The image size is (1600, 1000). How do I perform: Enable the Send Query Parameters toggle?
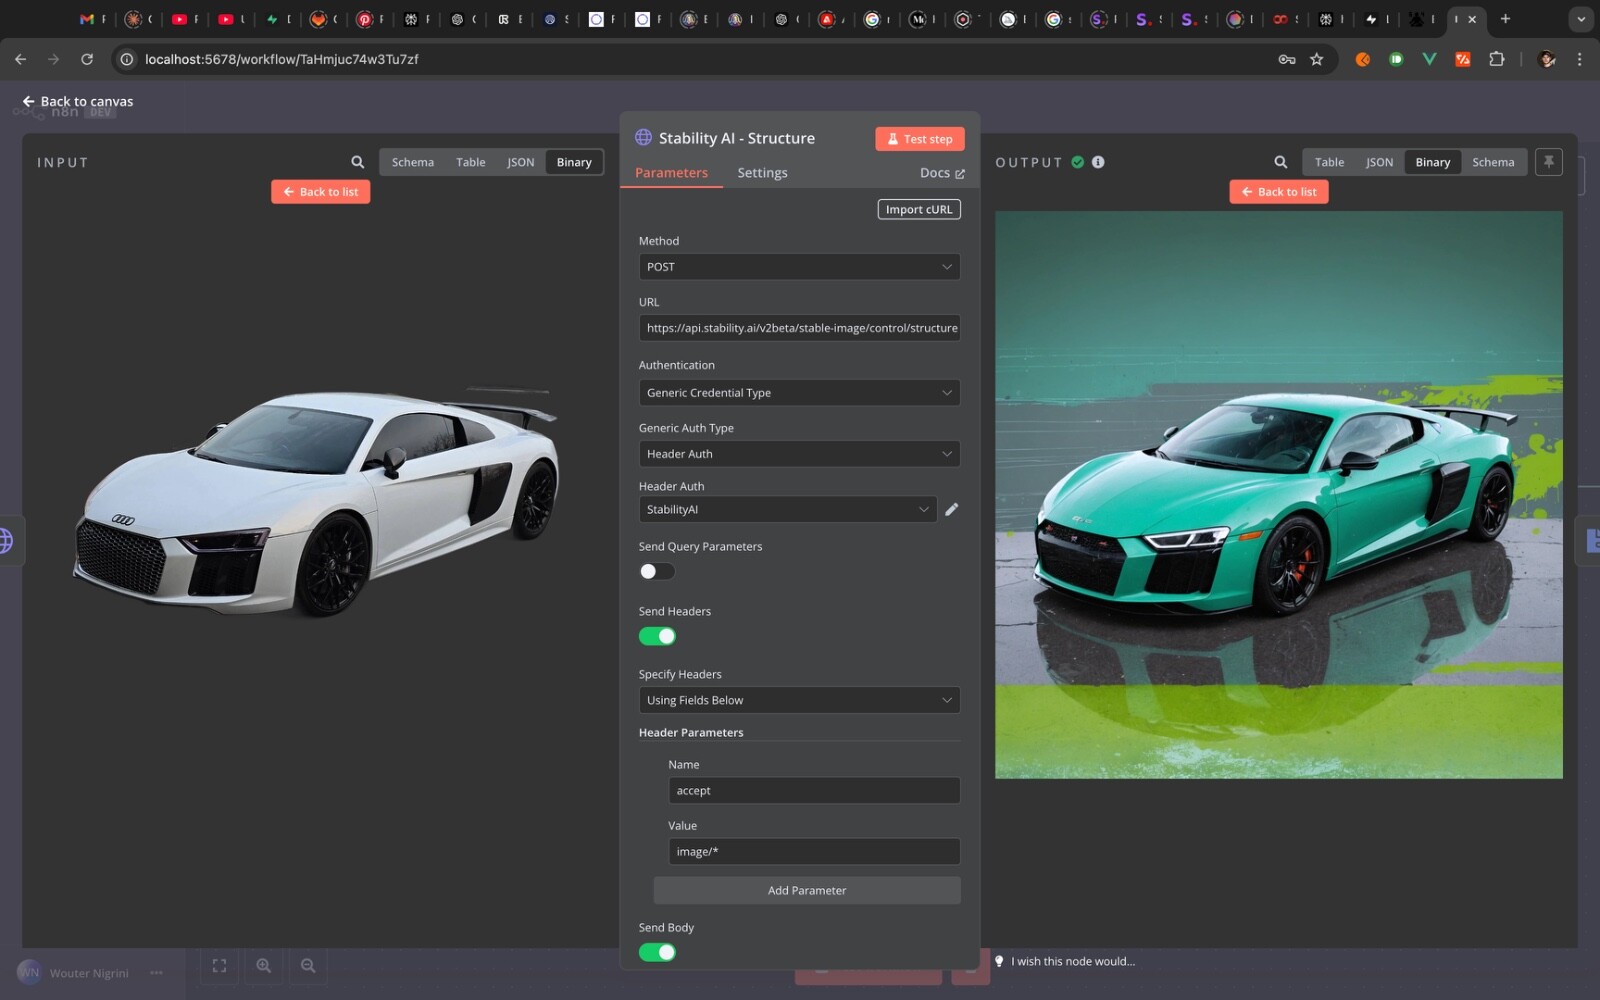[657, 571]
